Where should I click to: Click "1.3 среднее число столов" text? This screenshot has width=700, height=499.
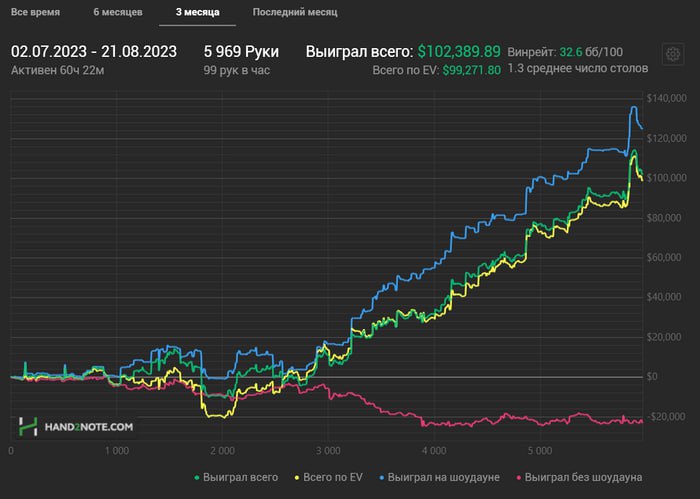coord(578,68)
